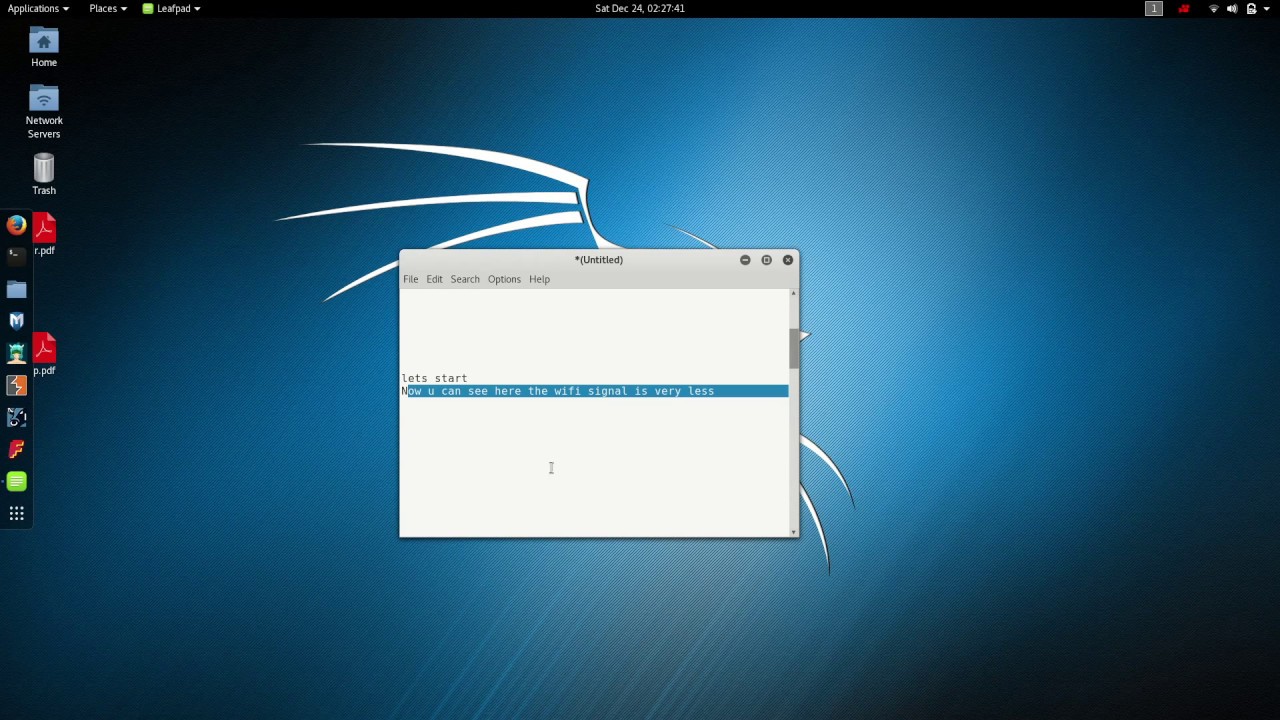Screen dimensions: 1280x720
Task: Click the highlighted wifi signal text line
Action: coord(594,391)
